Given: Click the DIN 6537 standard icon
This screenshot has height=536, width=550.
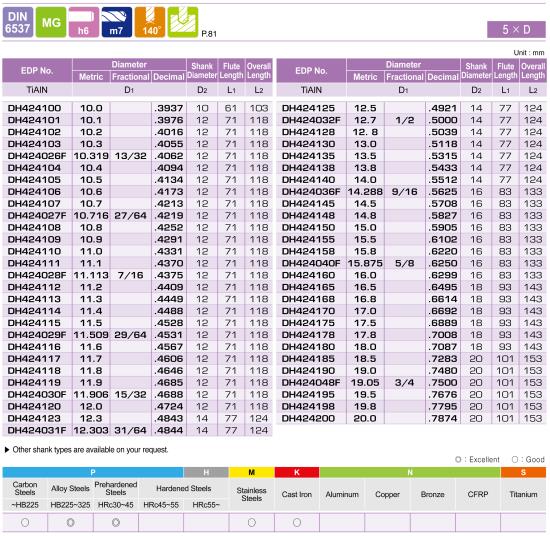Looking at the screenshot, I should (18, 22).
